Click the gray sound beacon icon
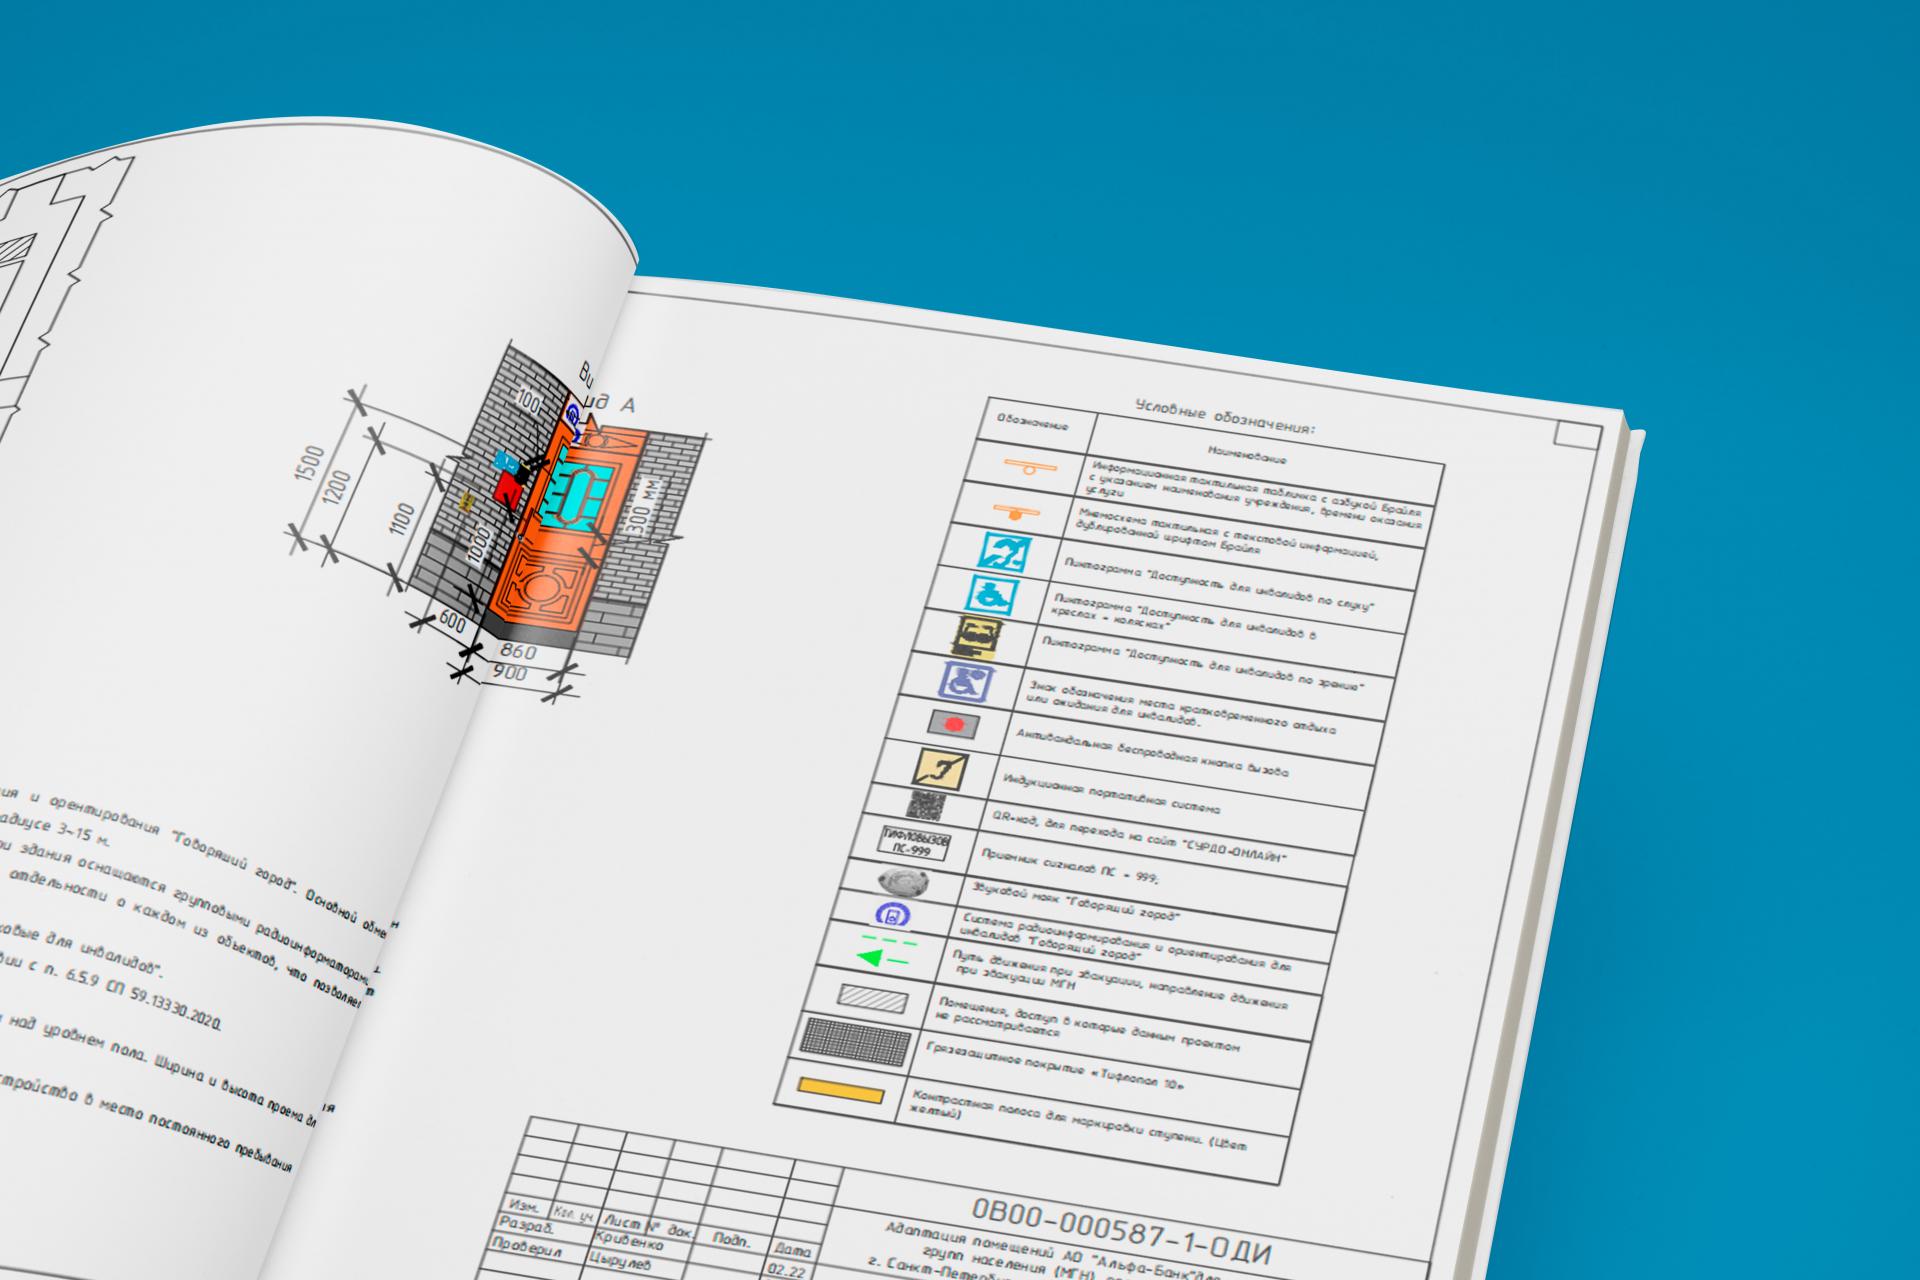The width and height of the screenshot is (1920, 1280). tap(904, 882)
